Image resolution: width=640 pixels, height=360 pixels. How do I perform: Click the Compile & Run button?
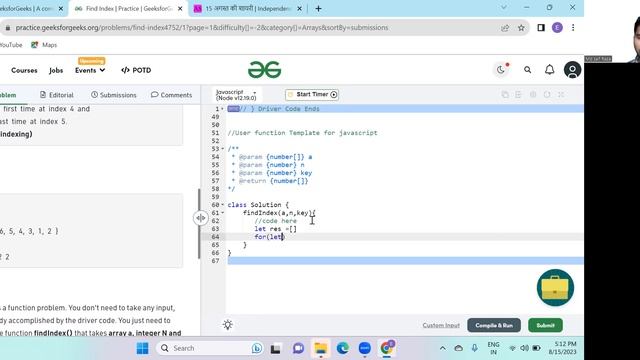pos(494,325)
